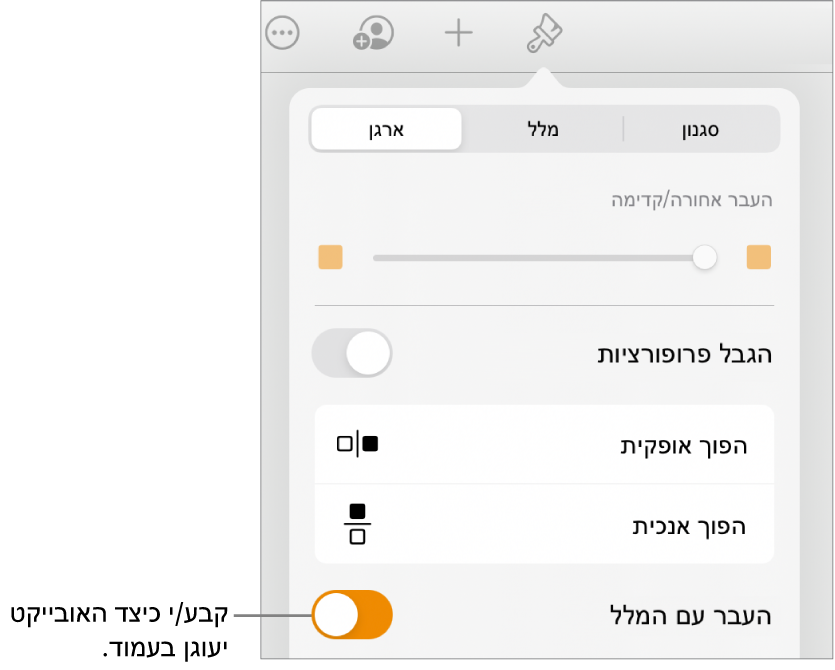Enable the הגבל פרופורציות switch
Image resolution: width=835 pixels, height=670 pixels.
(352, 353)
